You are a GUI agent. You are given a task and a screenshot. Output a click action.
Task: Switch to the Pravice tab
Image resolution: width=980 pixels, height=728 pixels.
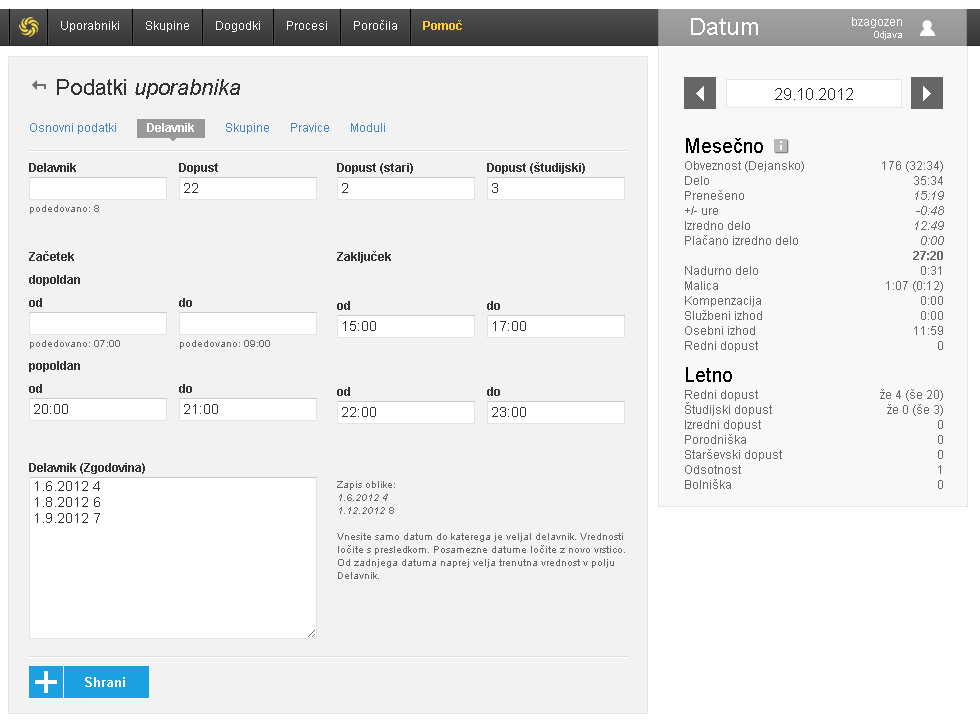pos(310,128)
